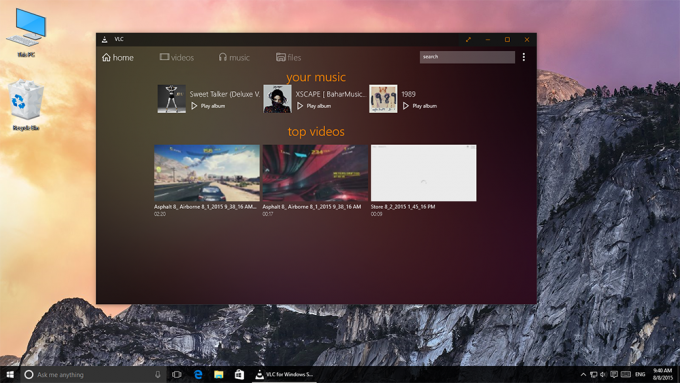The height and width of the screenshot is (383, 680).
Task: Open File Explorer from taskbar
Action: click(219, 374)
